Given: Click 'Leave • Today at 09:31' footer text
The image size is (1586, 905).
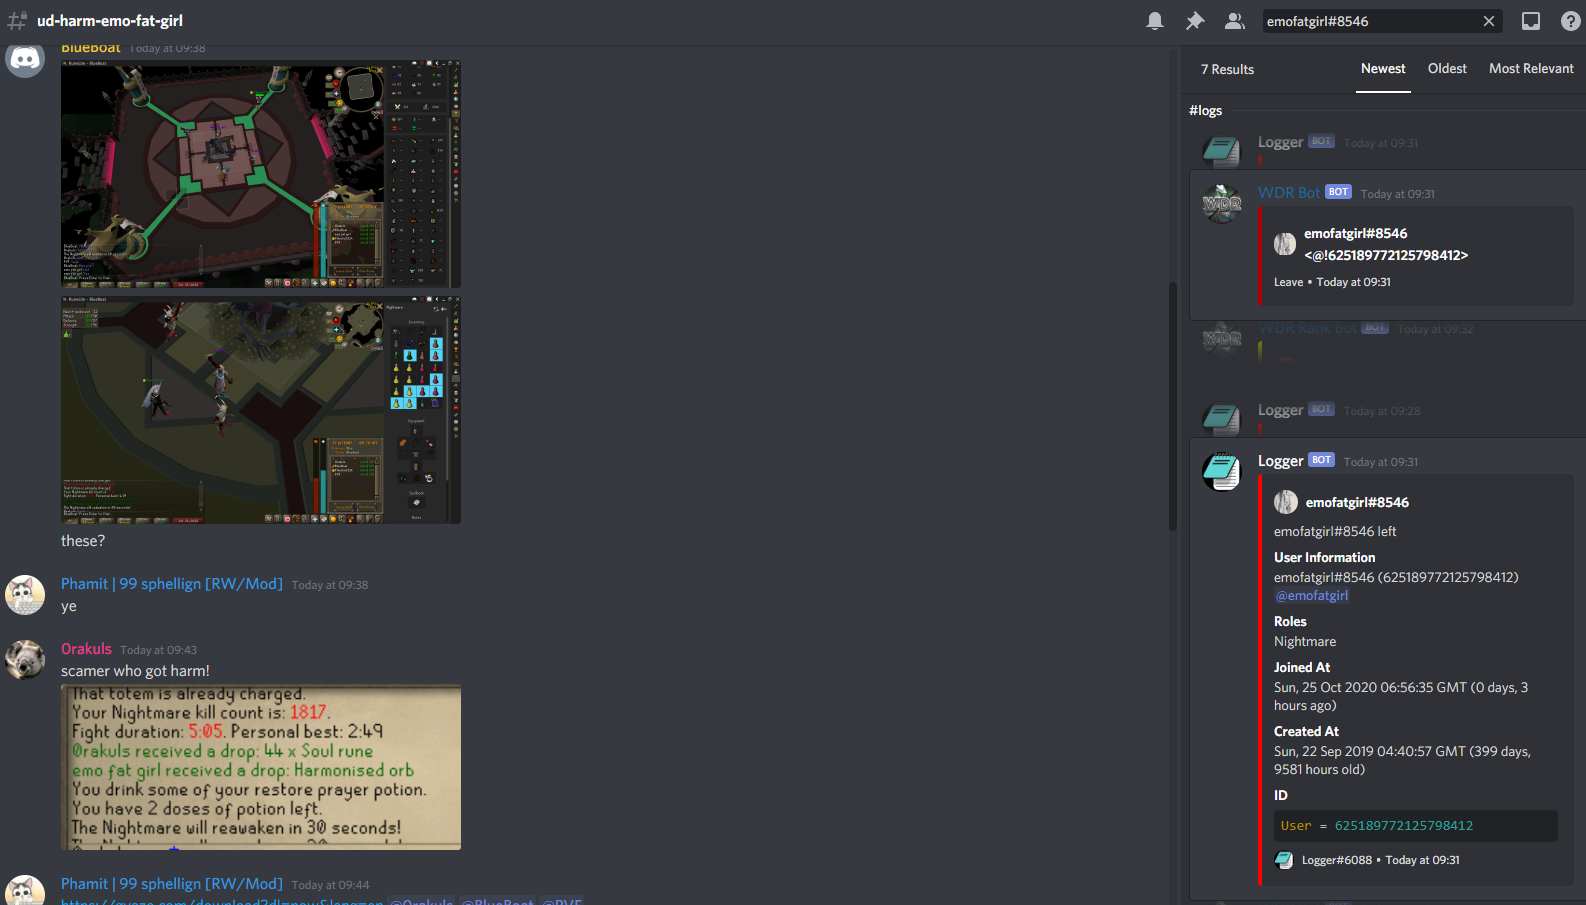Looking at the screenshot, I should click(1332, 282).
